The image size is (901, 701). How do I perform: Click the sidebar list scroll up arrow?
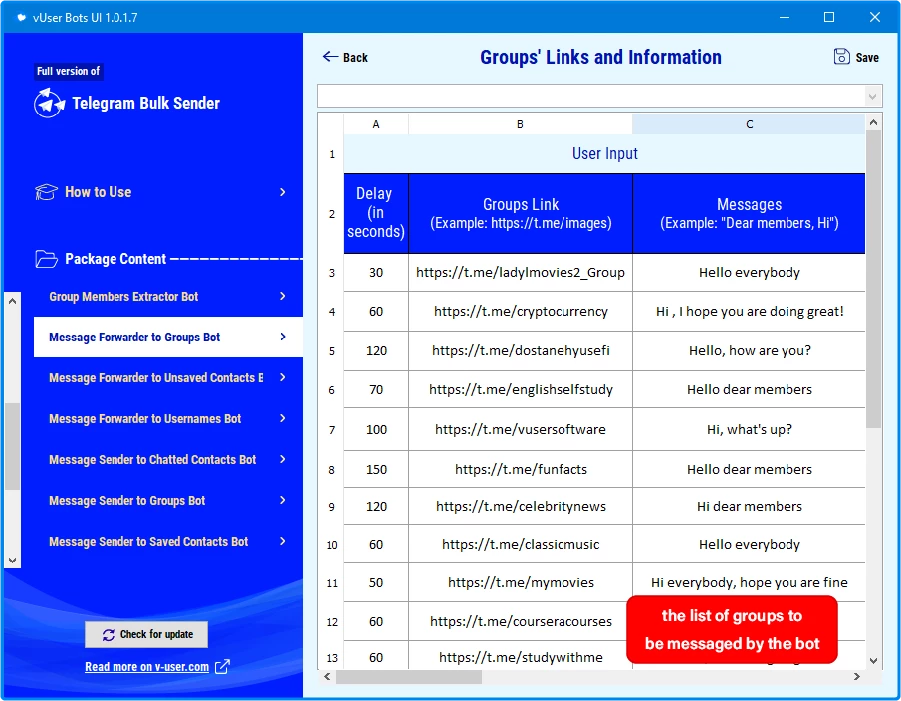[x=13, y=301]
